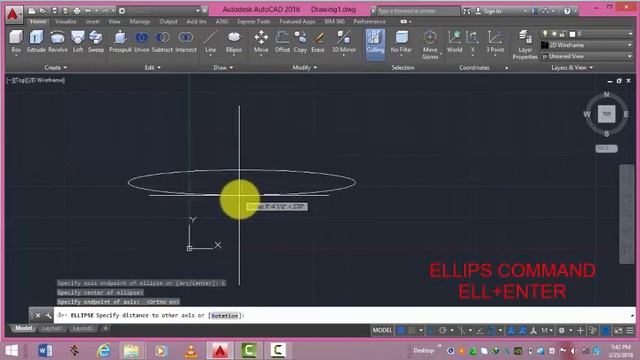Open the annotation scale 1:1 dropdown
Screen dimensions: 640x360
tap(547, 330)
